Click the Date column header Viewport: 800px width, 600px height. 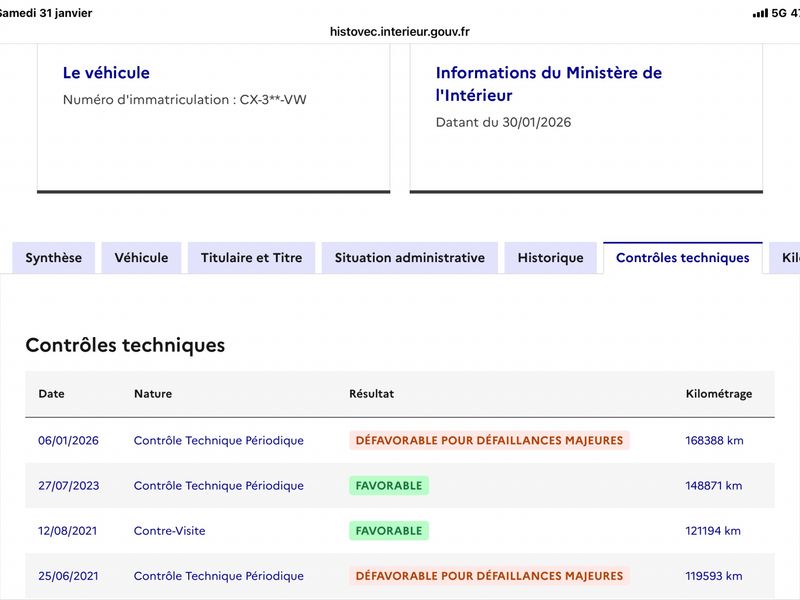pos(51,394)
